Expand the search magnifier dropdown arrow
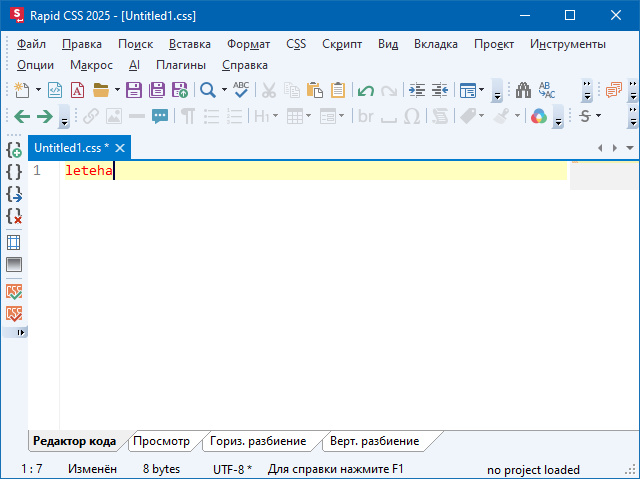The height and width of the screenshot is (479, 640). click(224, 90)
